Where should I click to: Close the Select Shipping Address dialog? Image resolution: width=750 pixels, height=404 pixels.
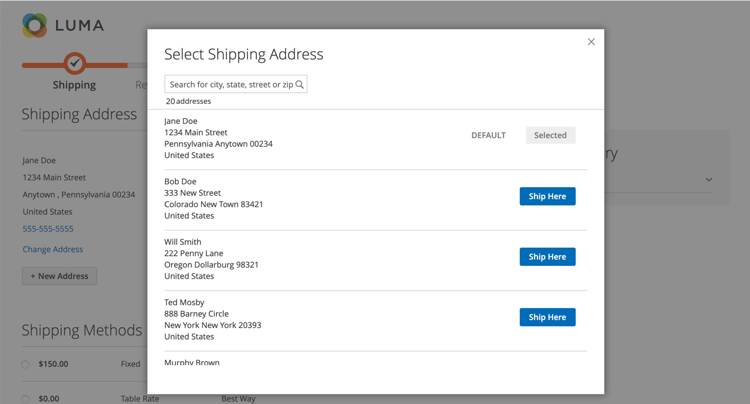pos(591,42)
